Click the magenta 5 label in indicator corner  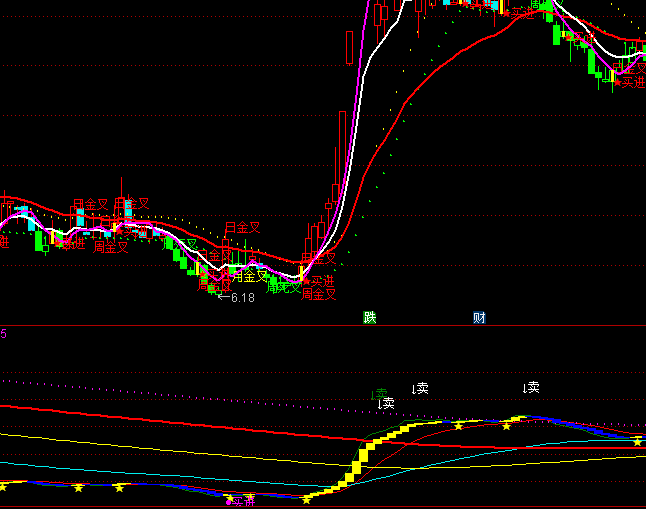pyautogui.click(x=3, y=334)
